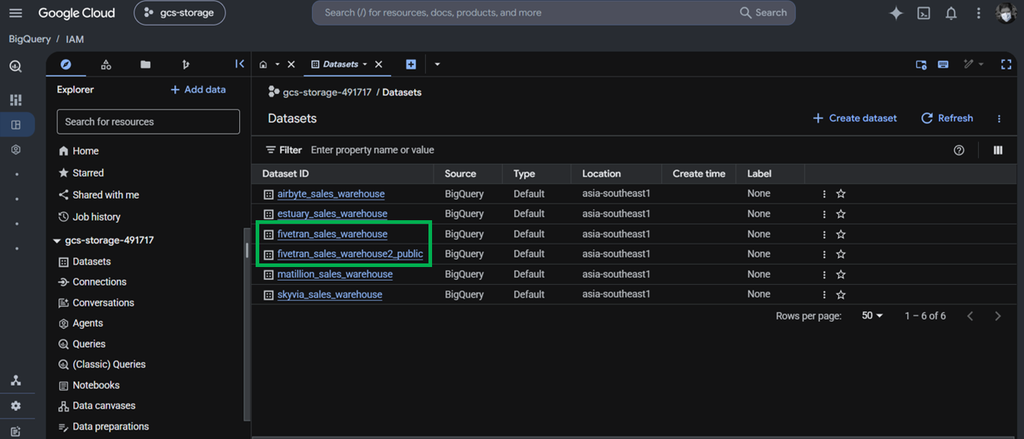
Task: Open the skyvia_sales_warehouse dataset link
Action: (329, 295)
